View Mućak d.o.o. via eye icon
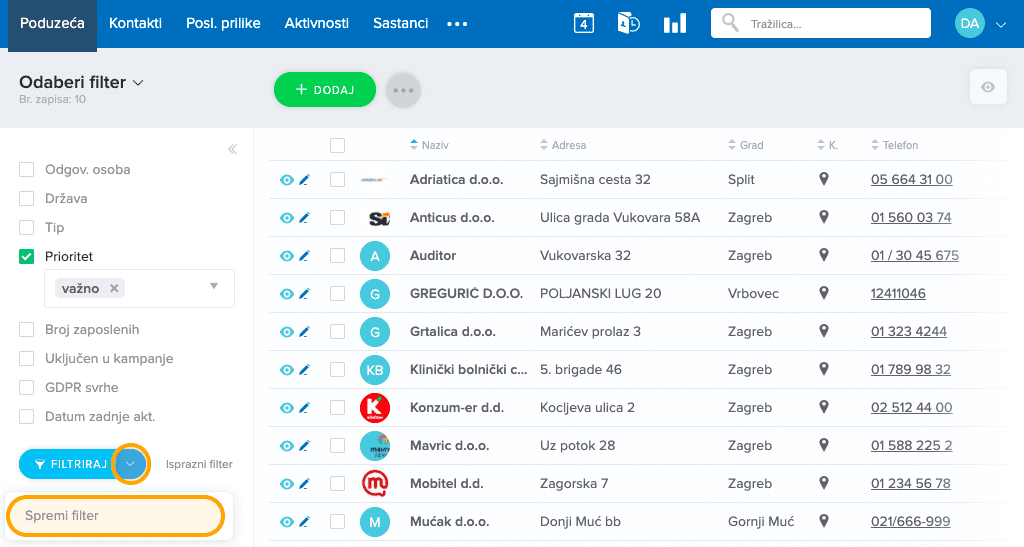This screenshot has width=1024, height=547. tap(287, 522)
